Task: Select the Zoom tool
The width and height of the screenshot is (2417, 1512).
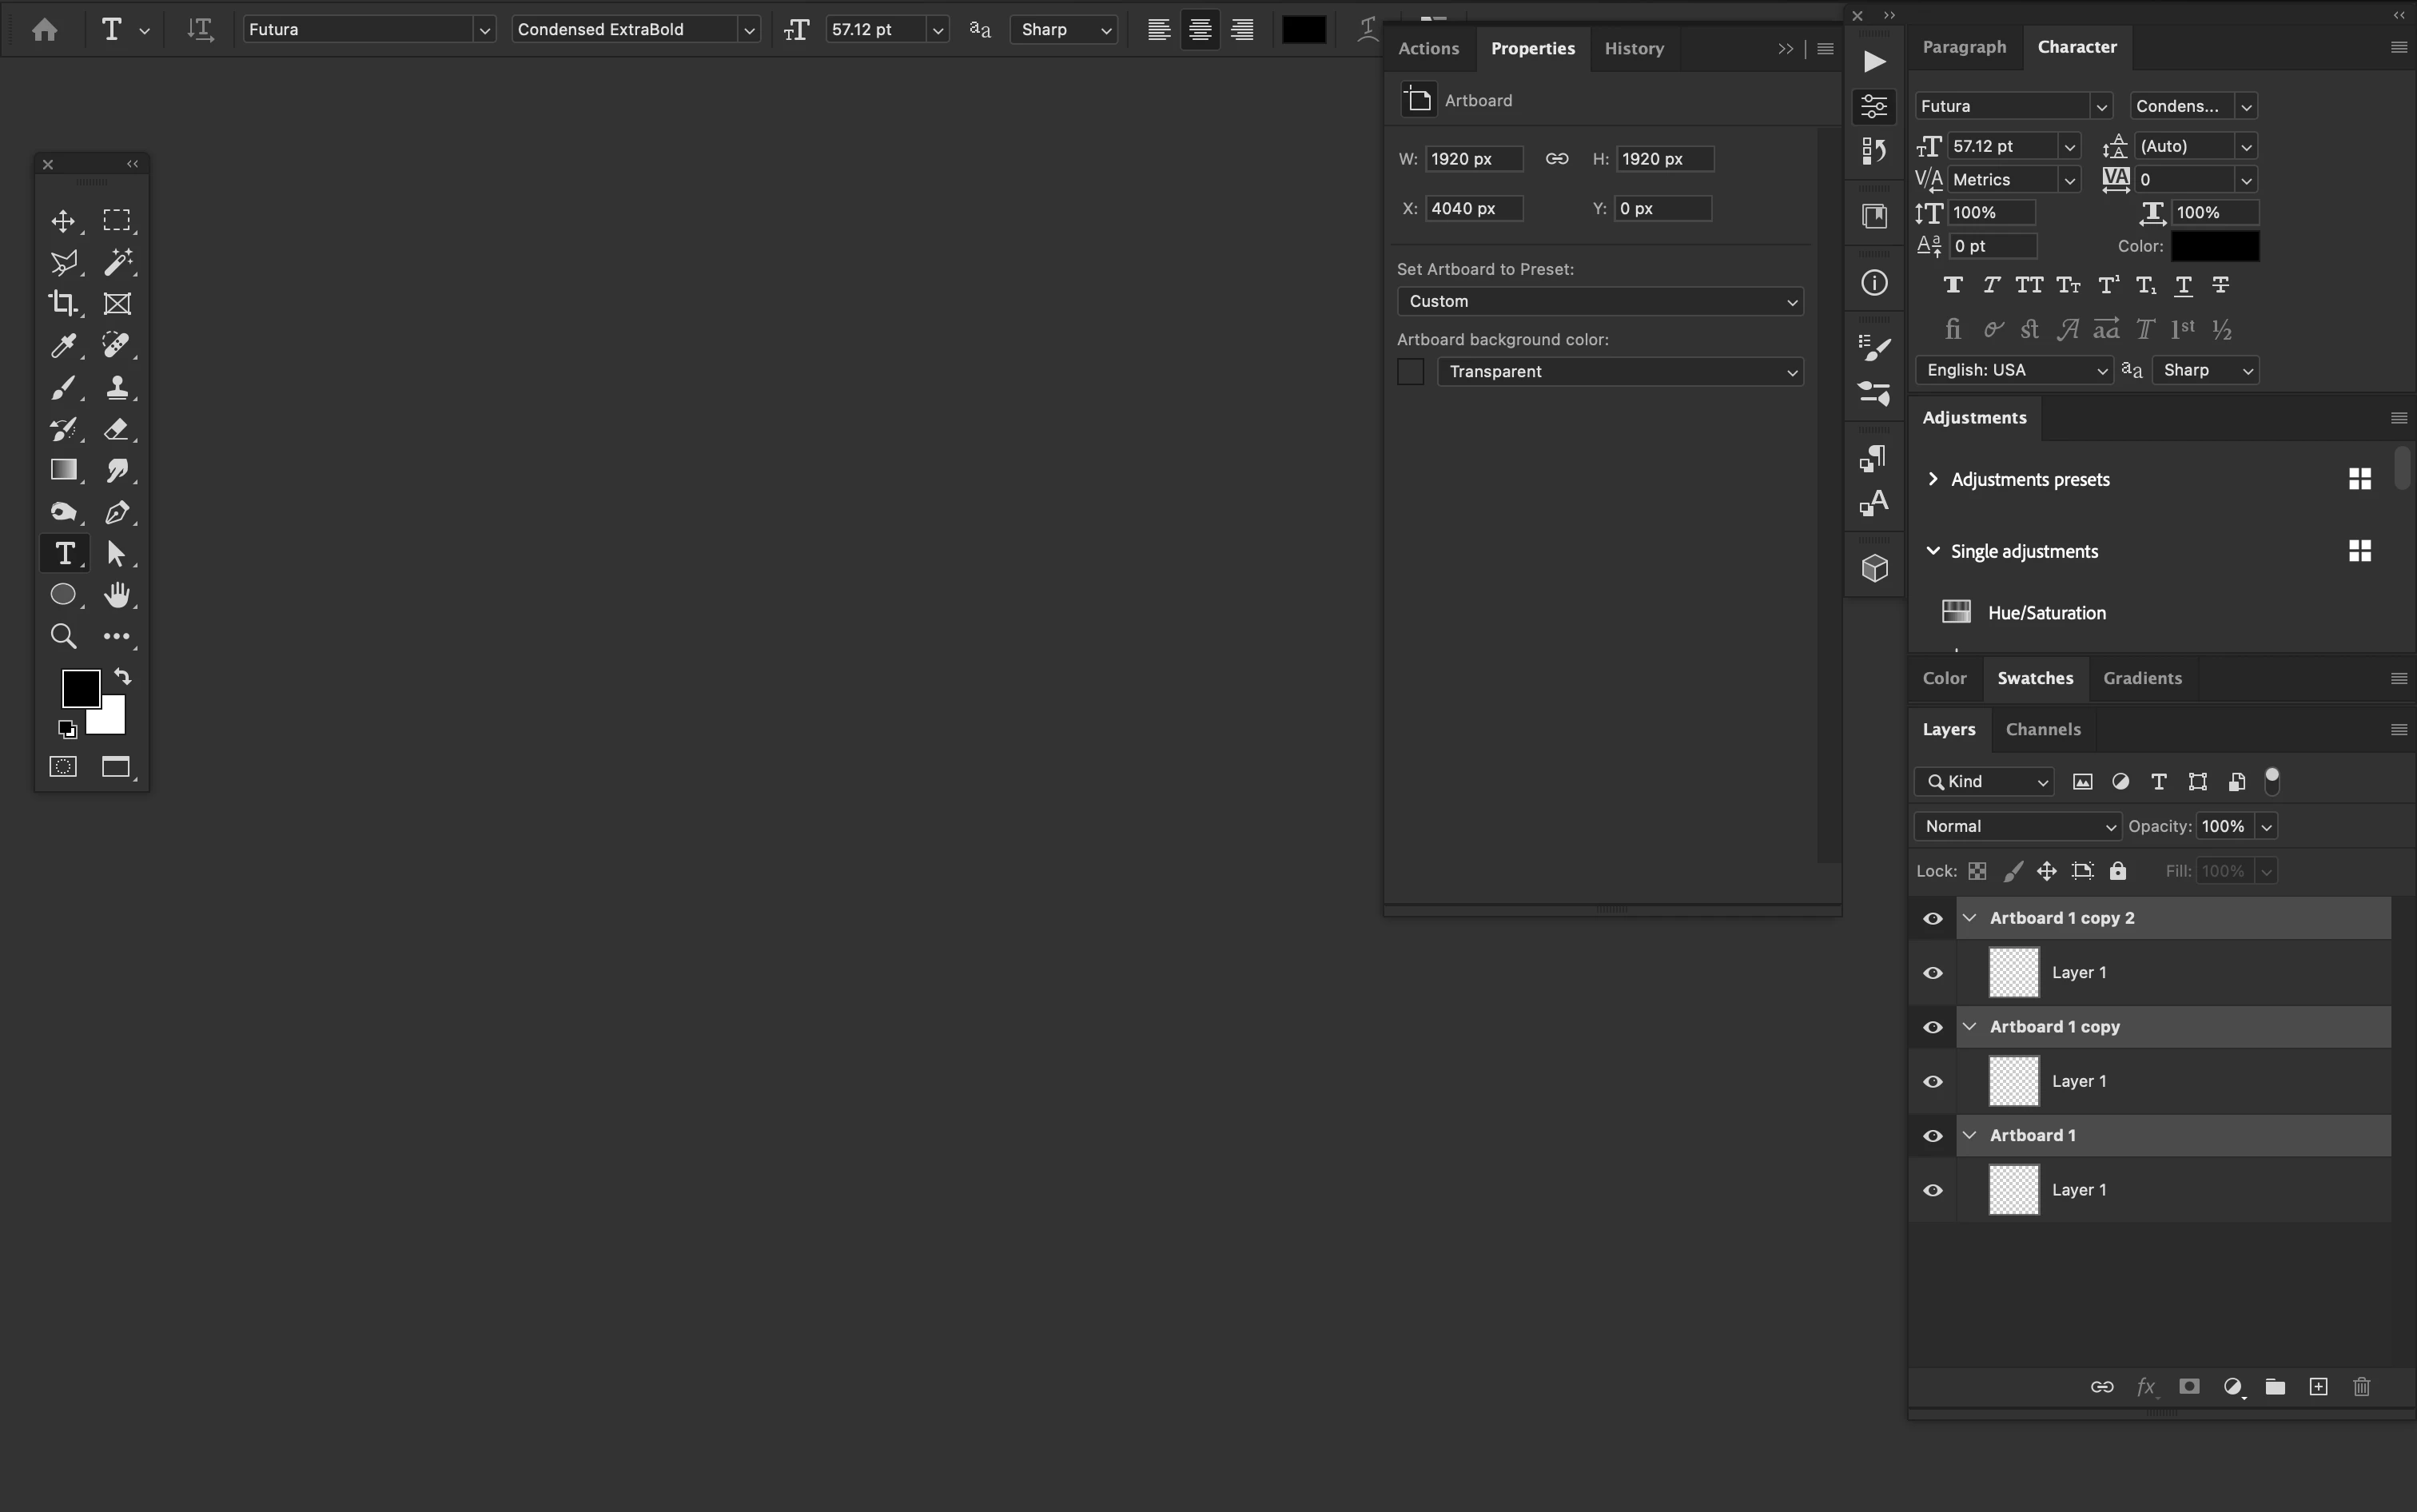Action: coord(63,636)
